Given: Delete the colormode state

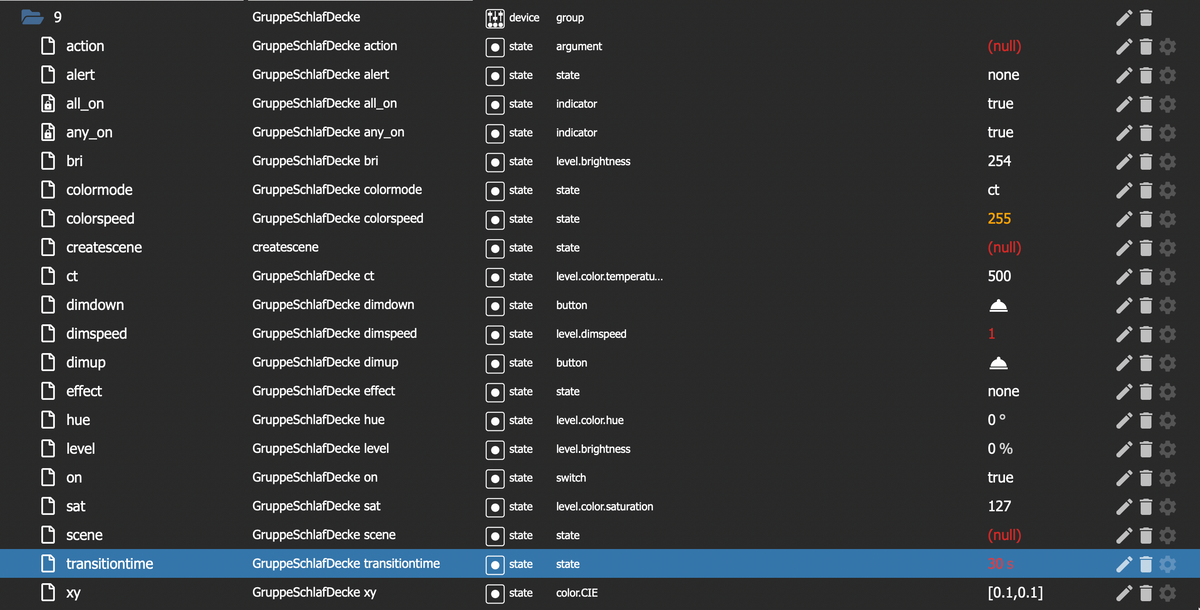Looking at the screenshot, I should click(1146, 190).
